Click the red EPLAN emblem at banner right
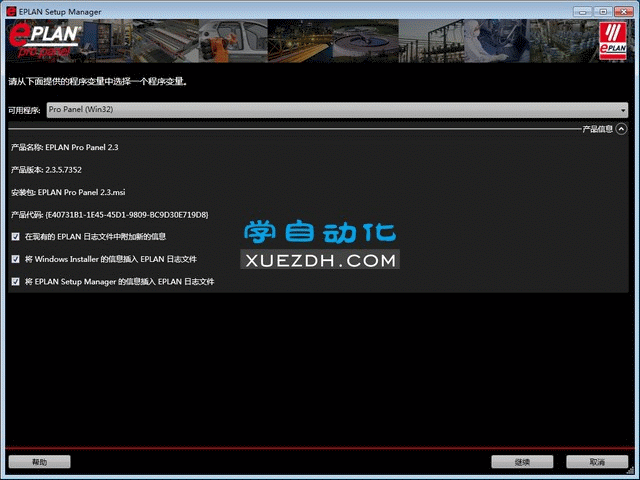This screenshot has height=480, width=640. coord(613,41)
